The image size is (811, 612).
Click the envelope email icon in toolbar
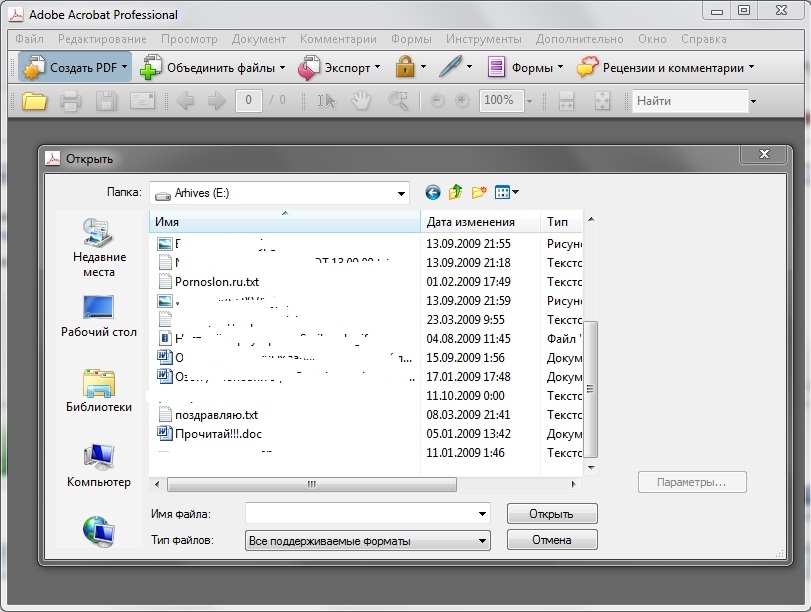coord(142,100)
